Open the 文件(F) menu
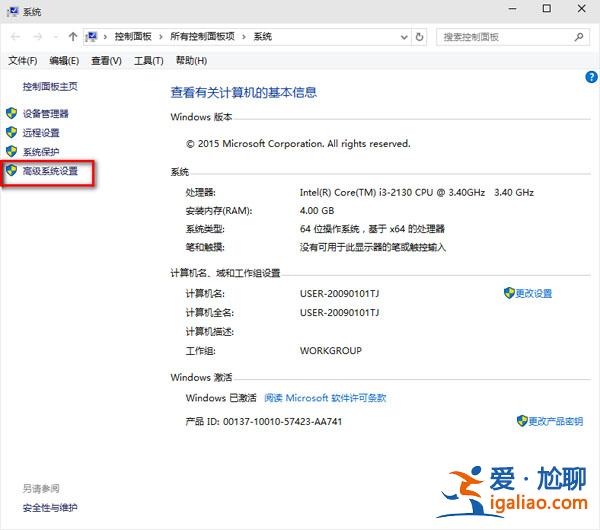 (23, 60)
